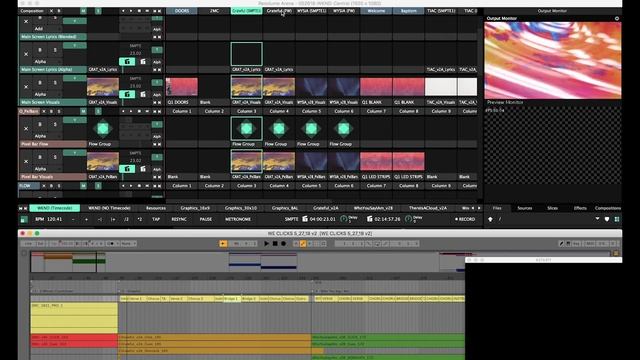Click the SMPTE lock on Pixel Bar Visuals layer
640x360 pixels.
pyautogui.click(x=127, y=169)
